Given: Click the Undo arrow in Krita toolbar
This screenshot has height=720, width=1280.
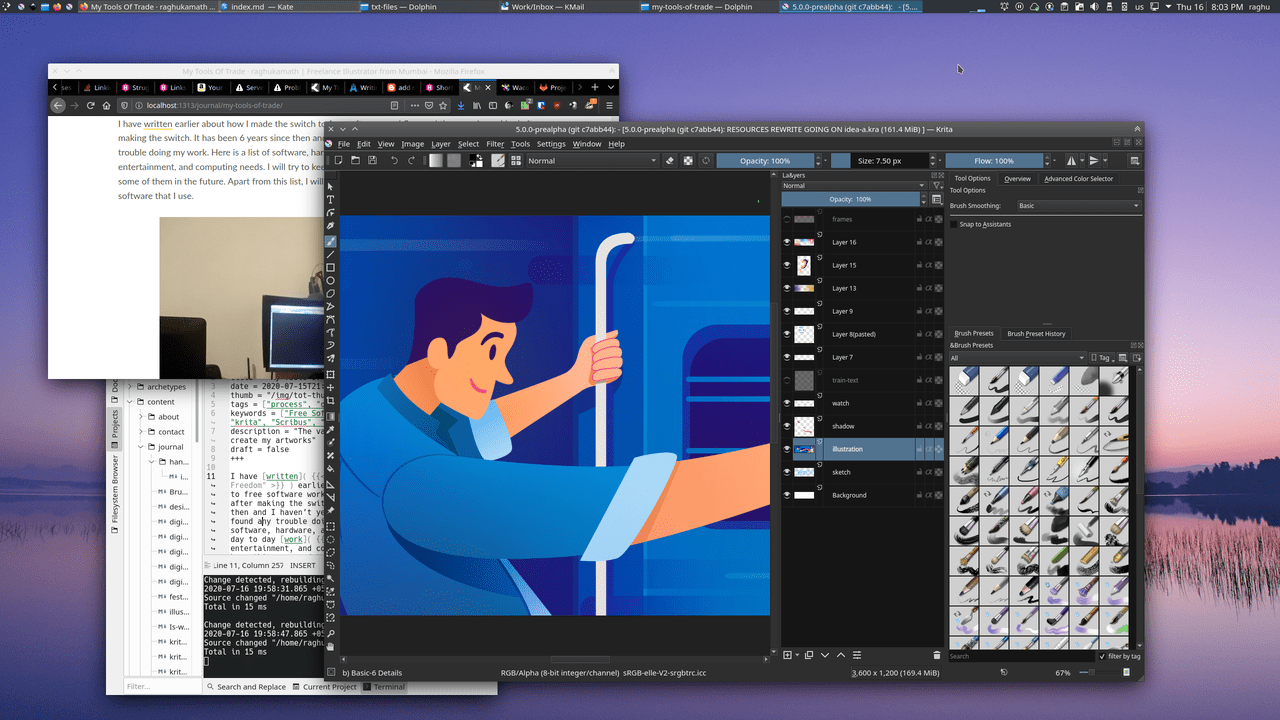Looking at the screenshot, I should point(394,160).
